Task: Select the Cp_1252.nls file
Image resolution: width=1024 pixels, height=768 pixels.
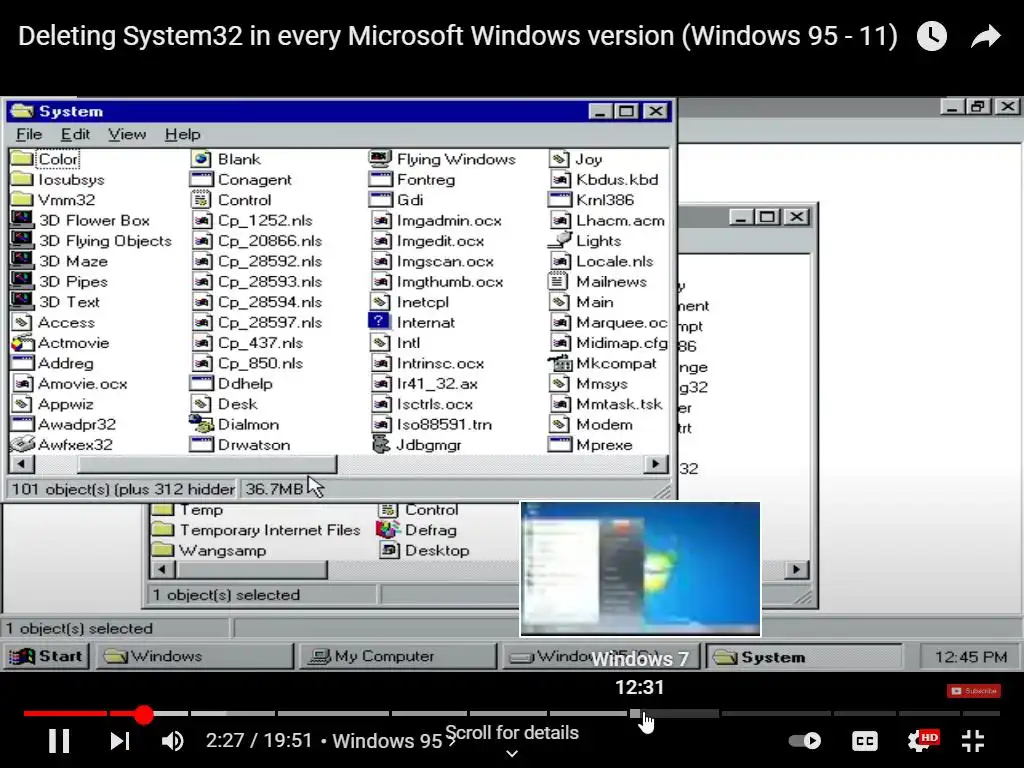Action: point(253,220)
